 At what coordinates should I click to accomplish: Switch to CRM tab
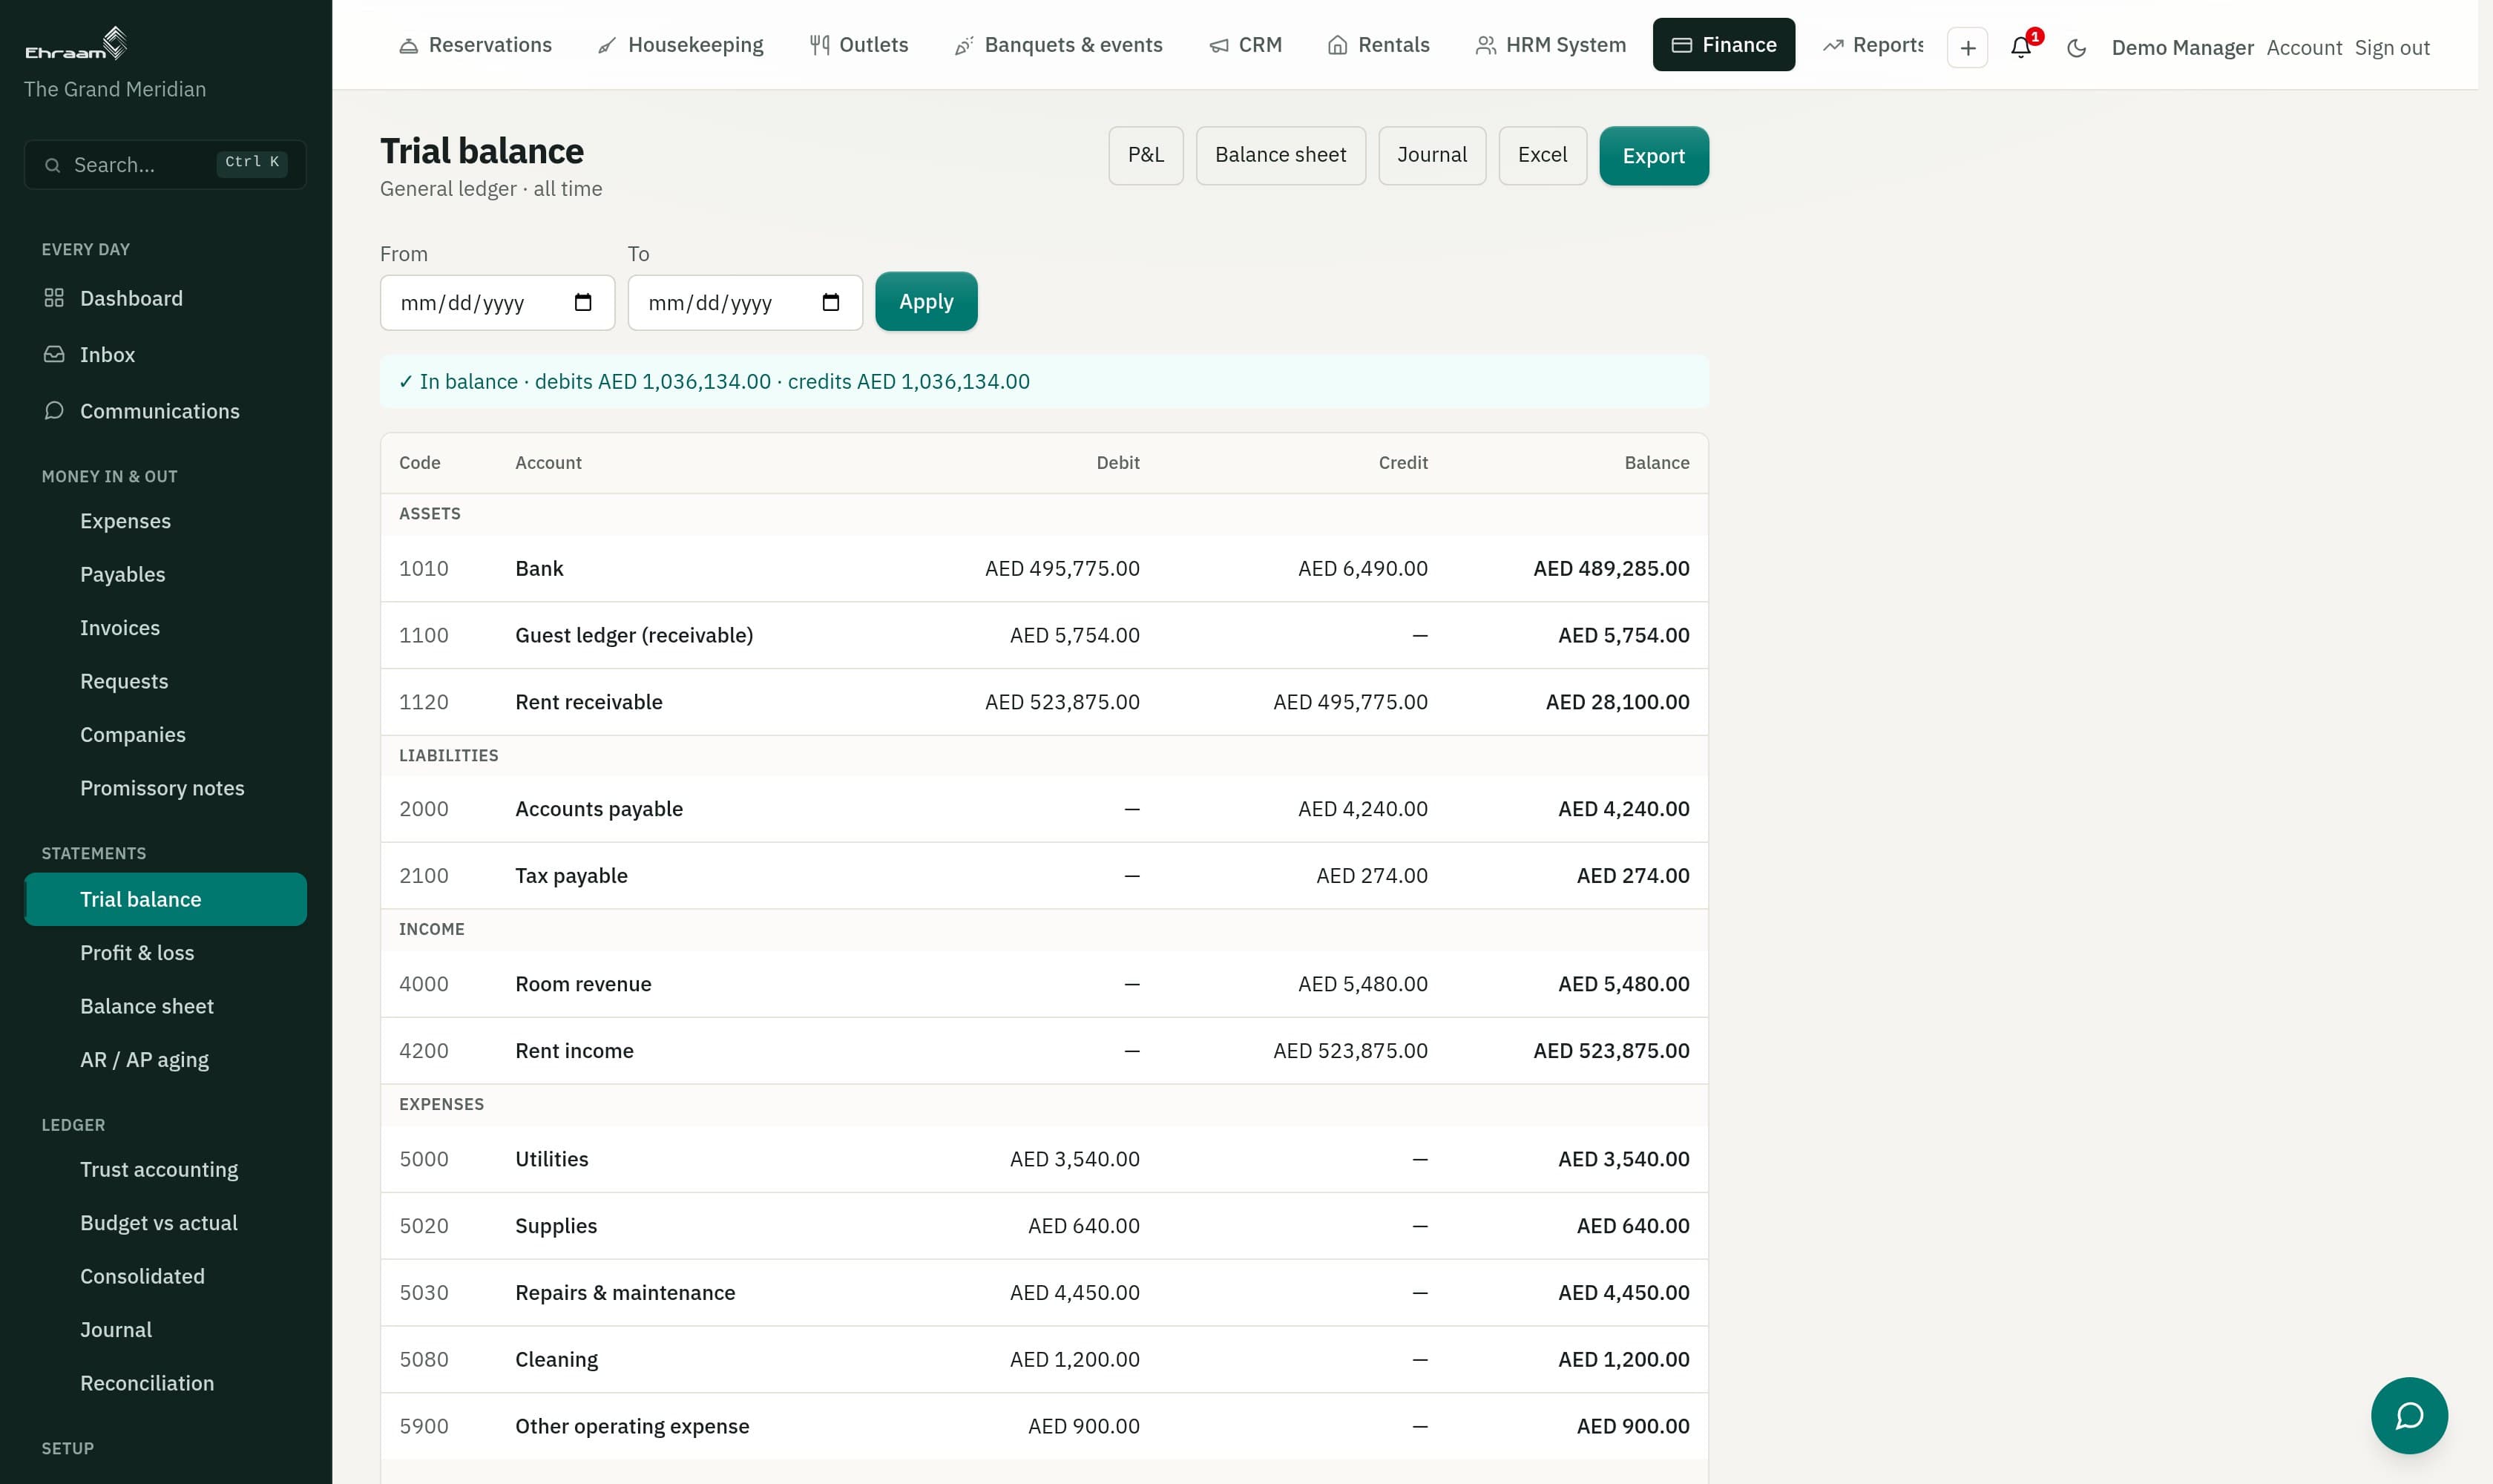click(x=1245, y=45)
